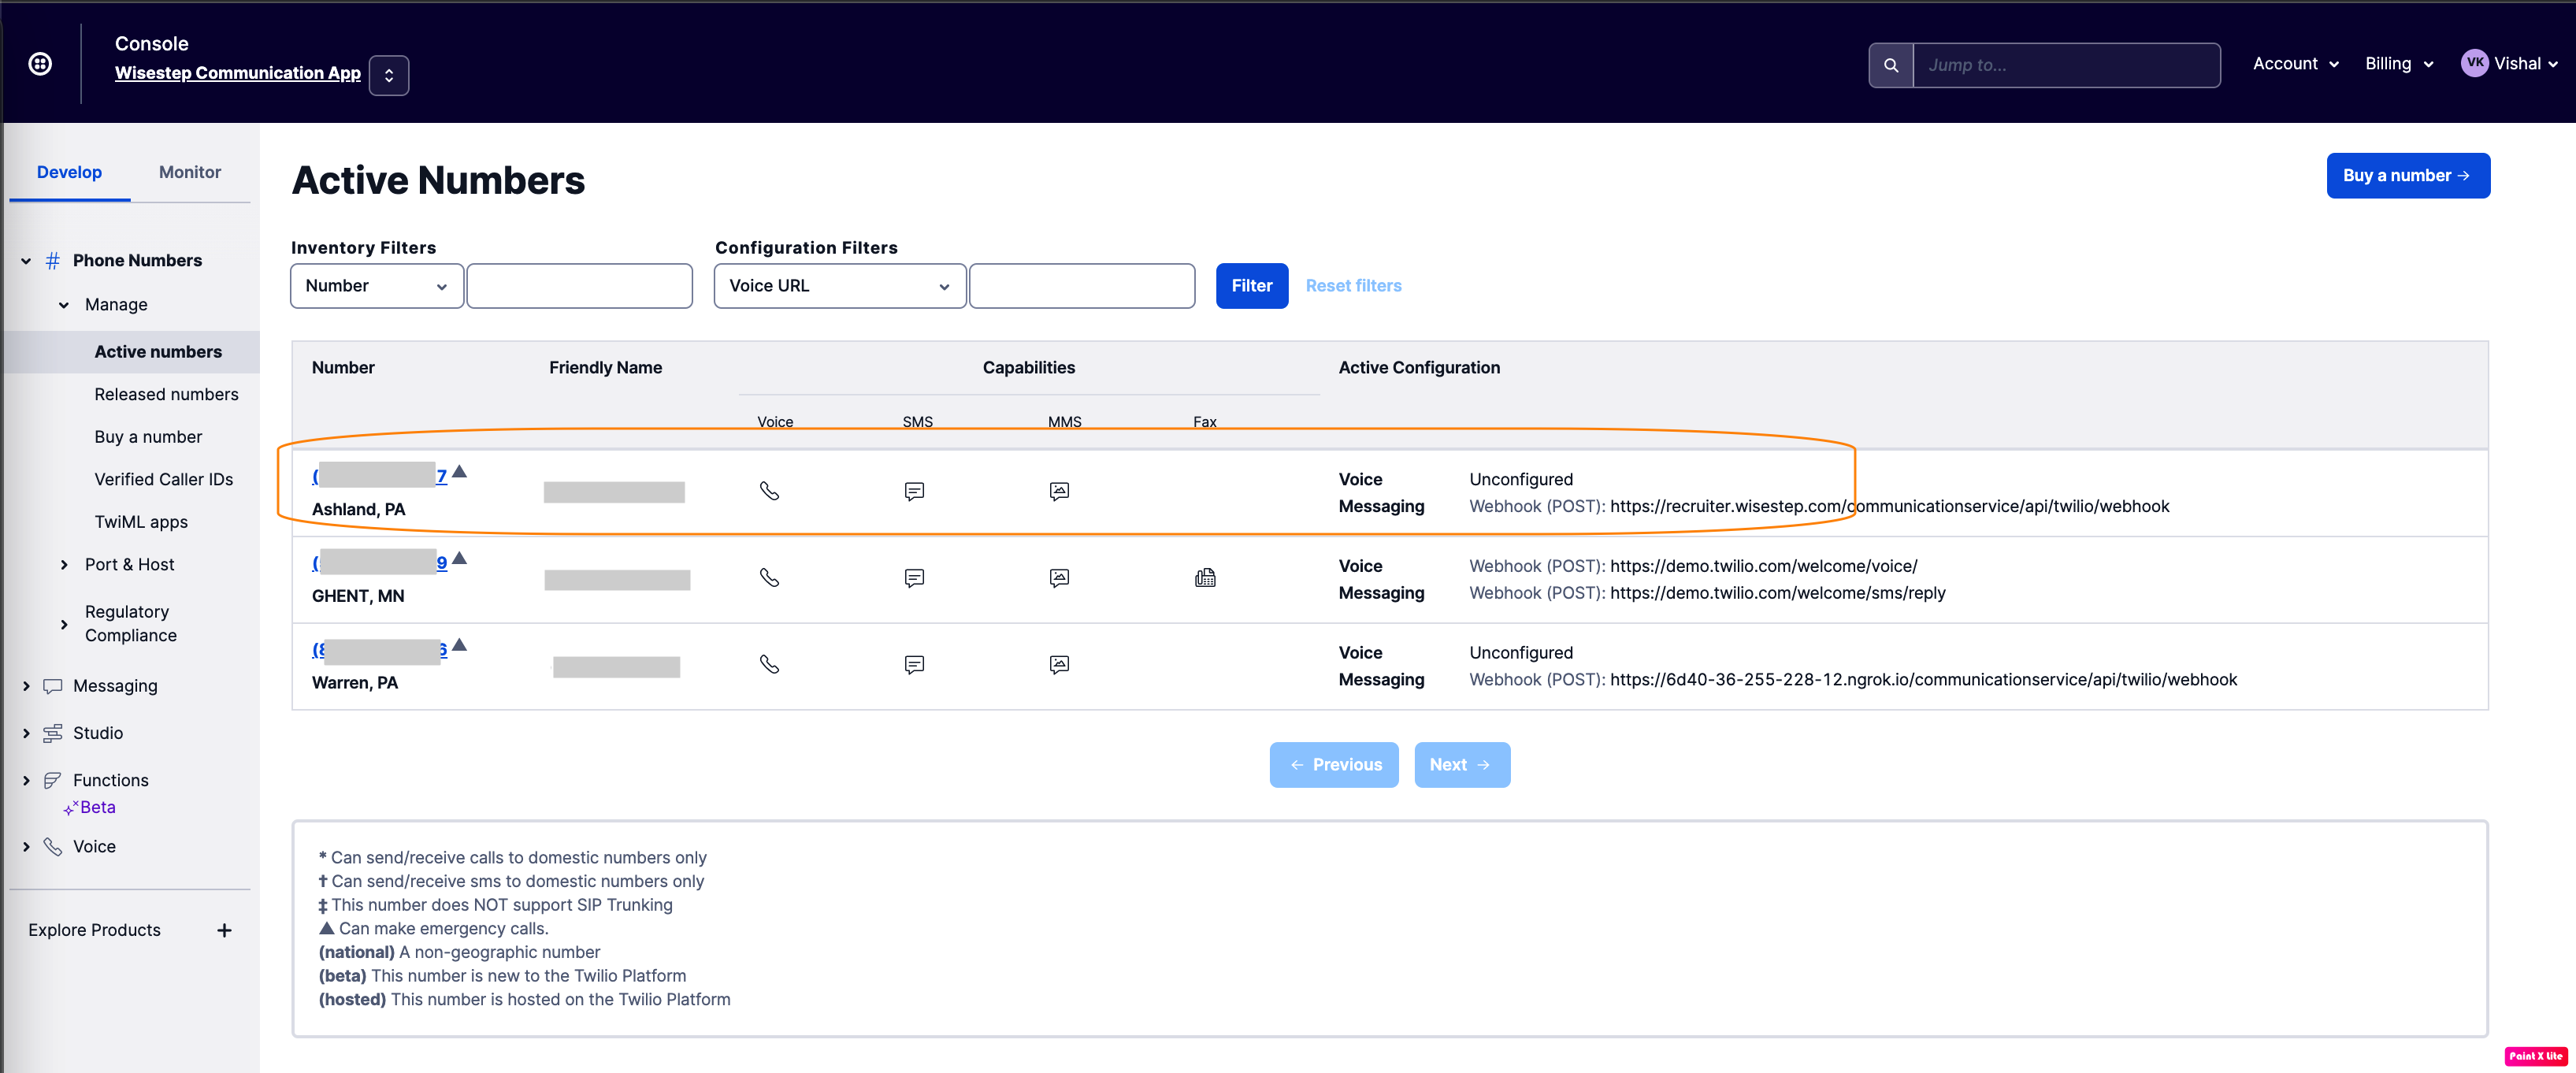
Task: Open Released numbers in the sidebar
Action: pyautogui.click(x=166, y=394)
